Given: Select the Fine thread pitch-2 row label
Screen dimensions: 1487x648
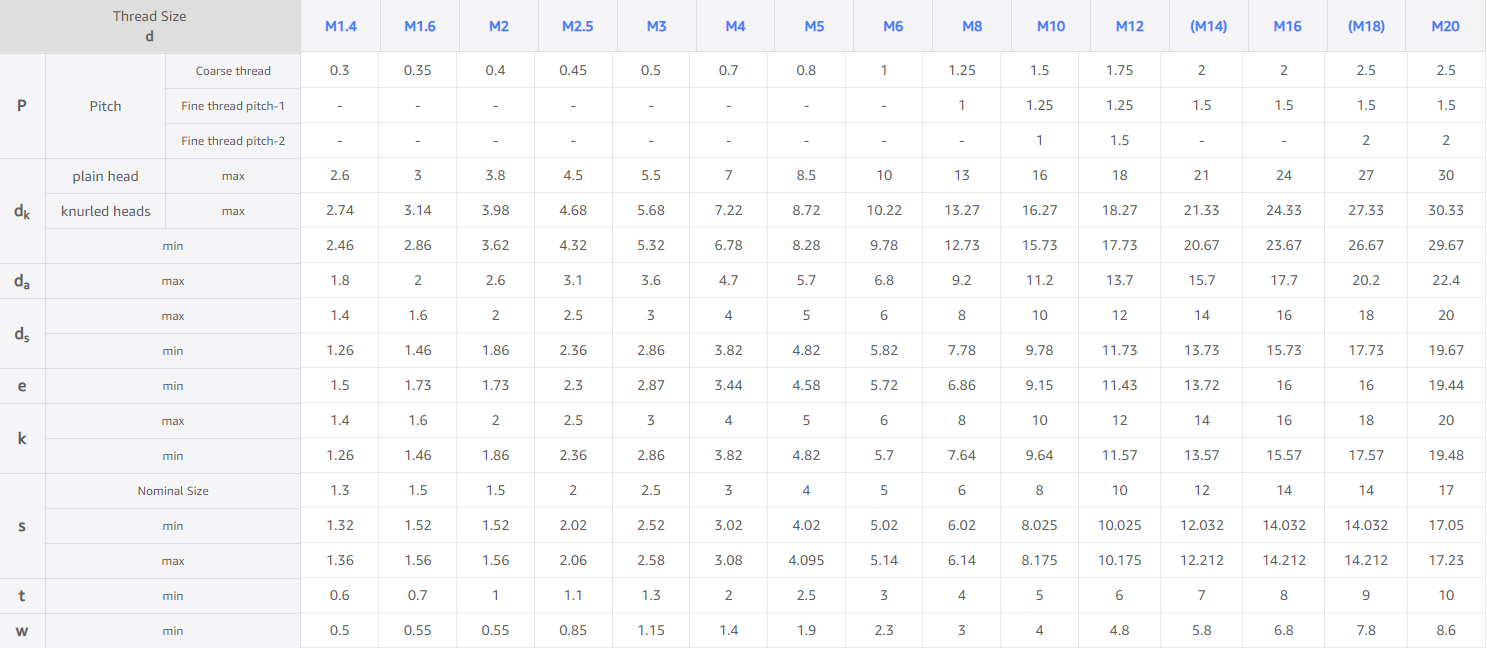Looking at the screenshot, I should click(x=233, y=141).
